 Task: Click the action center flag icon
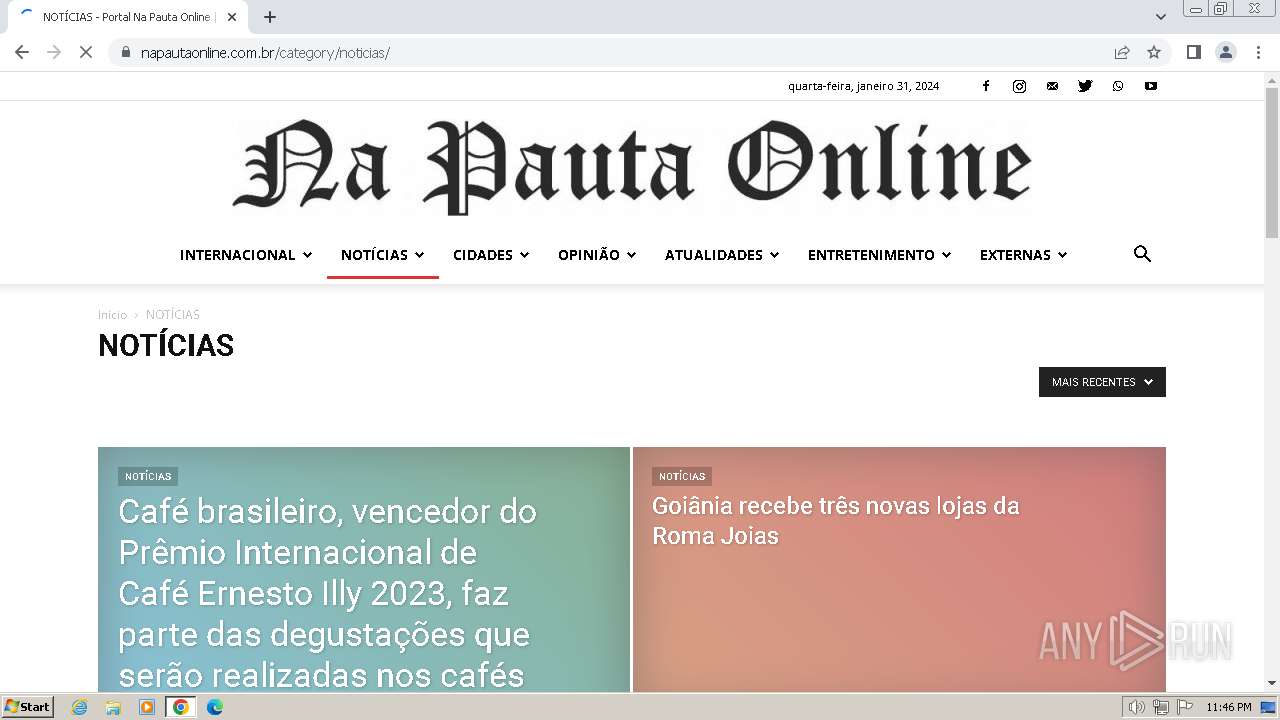click(1185, 707)
